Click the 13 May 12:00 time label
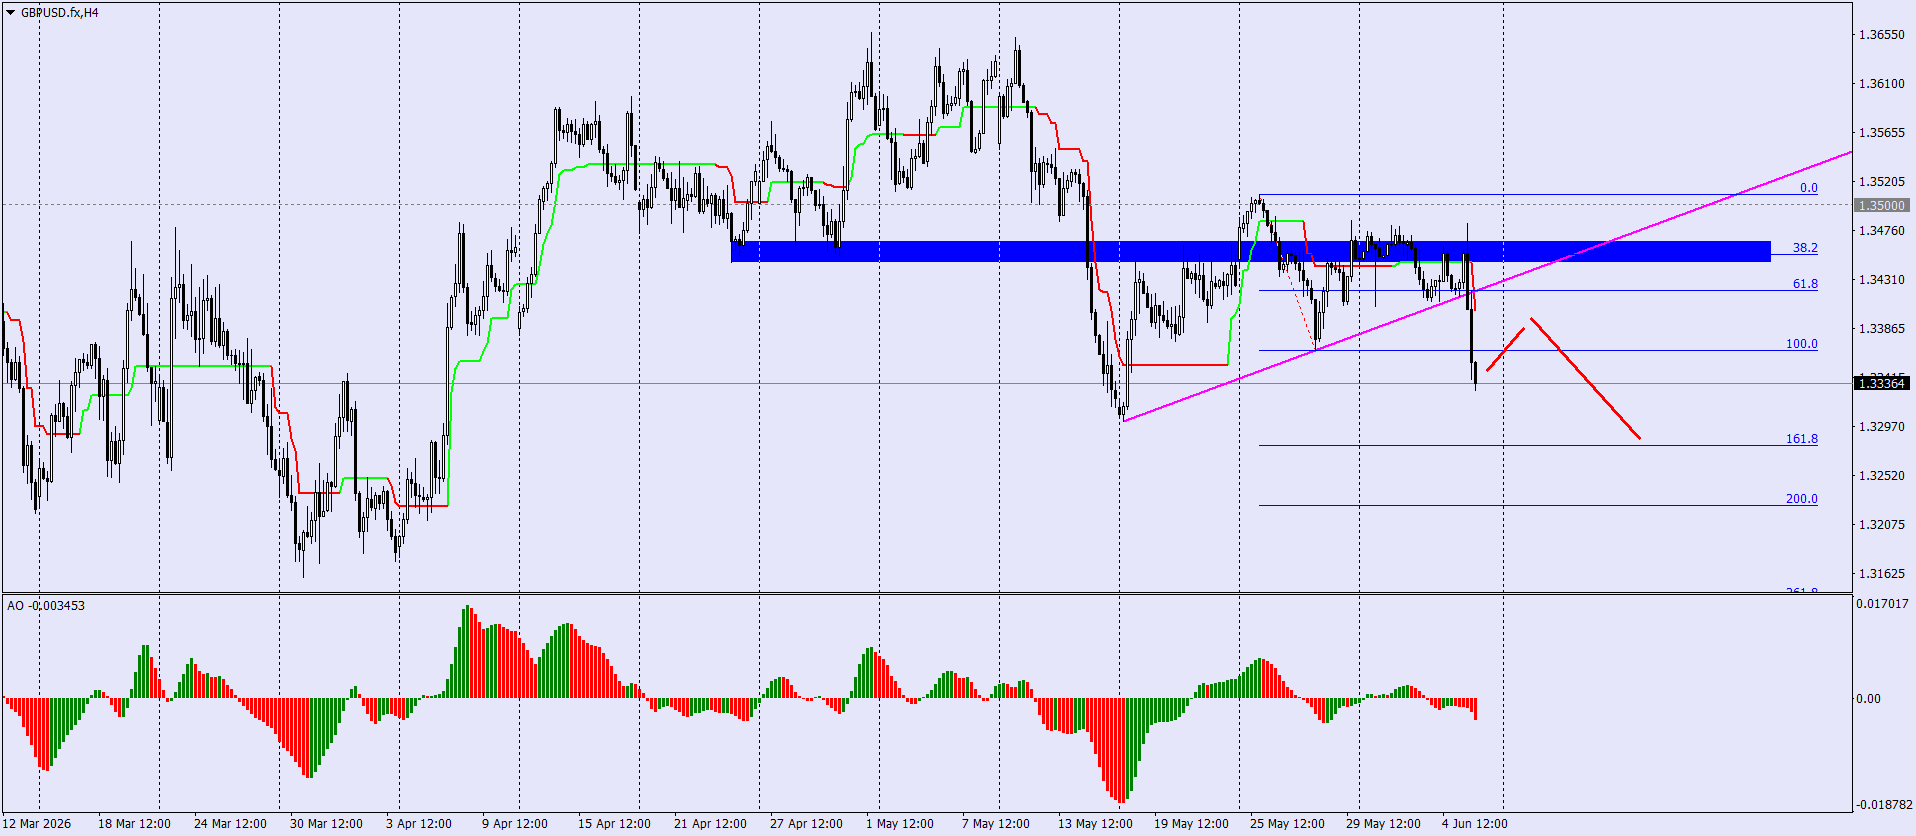The width and height of the screenshot is (1916, 836). [x=1095, y=824]
